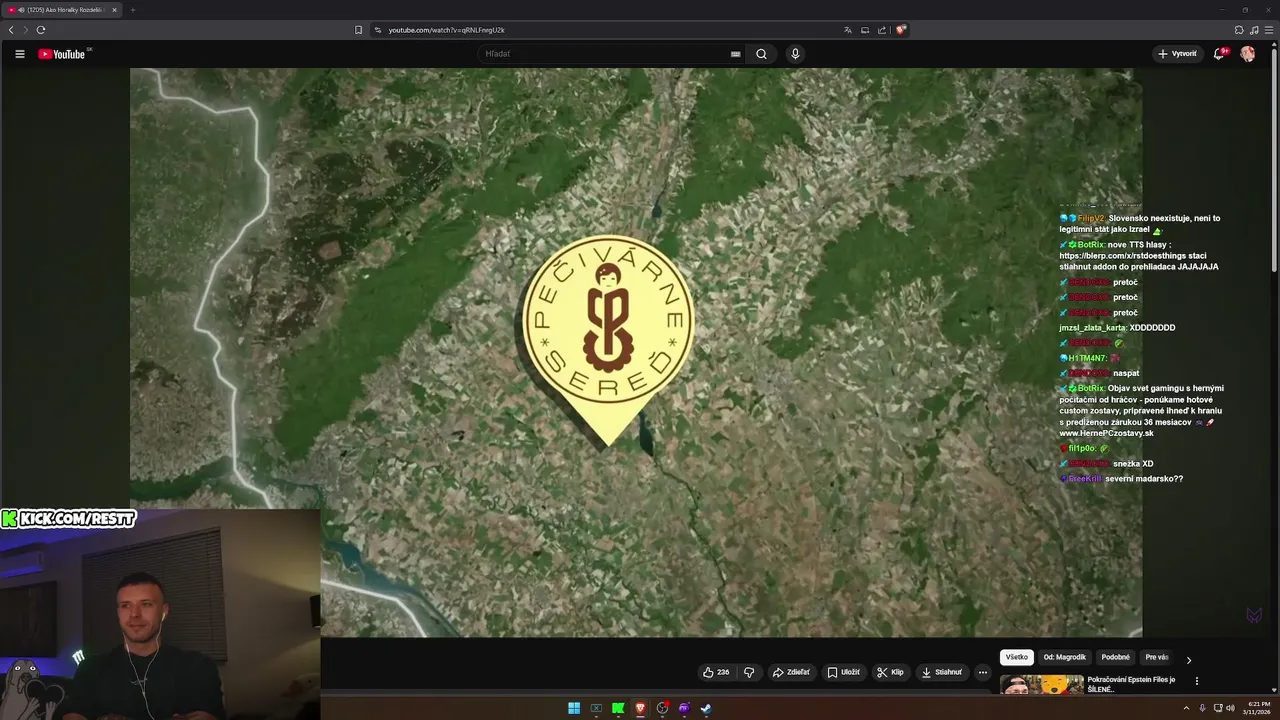Screen dimensions: 1280x720
Task: Save video with Uložiť
Action: pyautogui.click(x=843, y=672)
